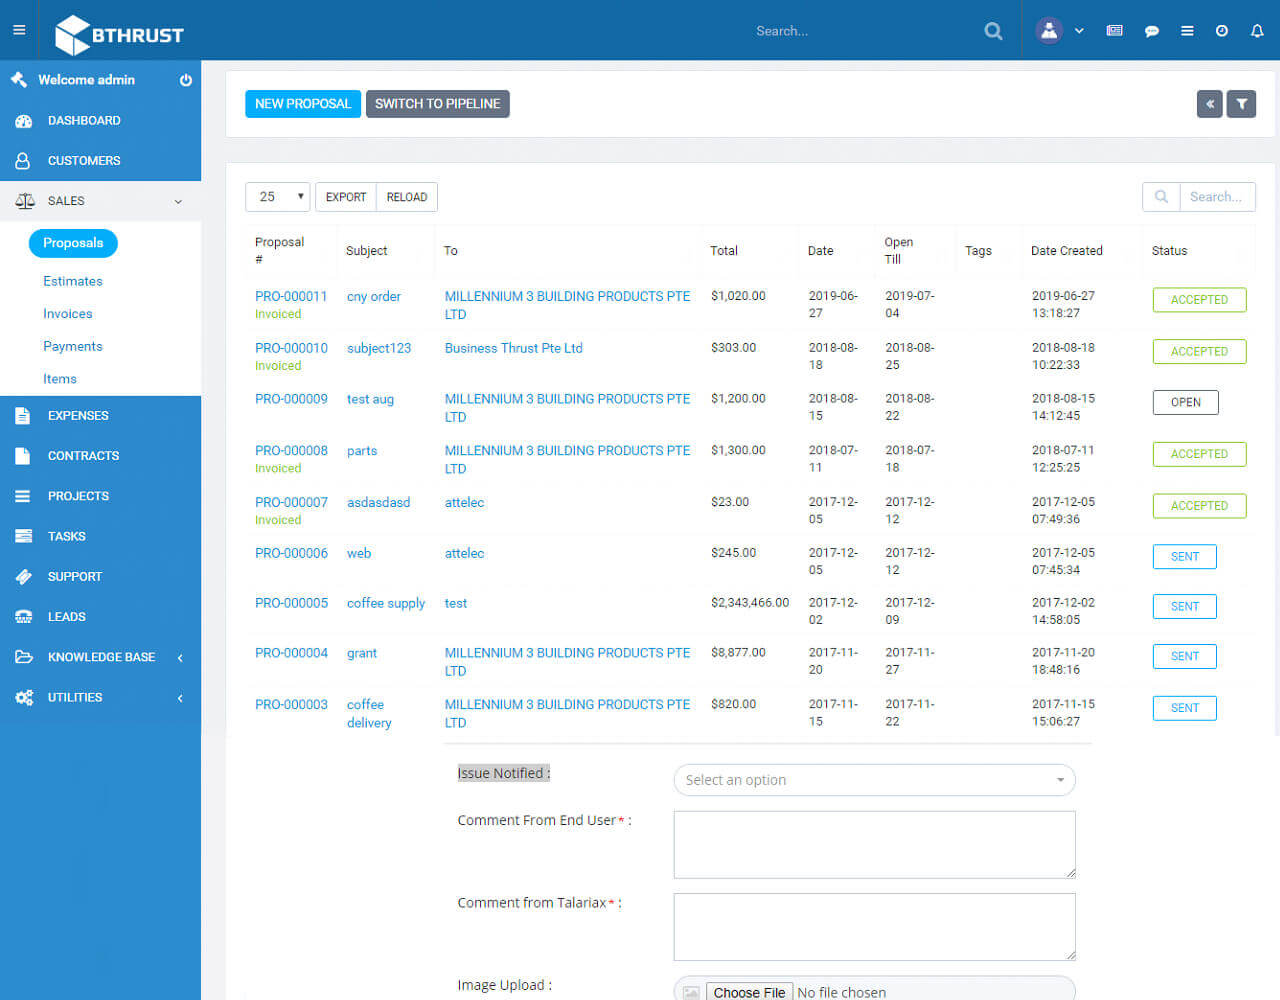Open the 'subject123' proposal link
1280x1000 pixels.
click(379, 348)
